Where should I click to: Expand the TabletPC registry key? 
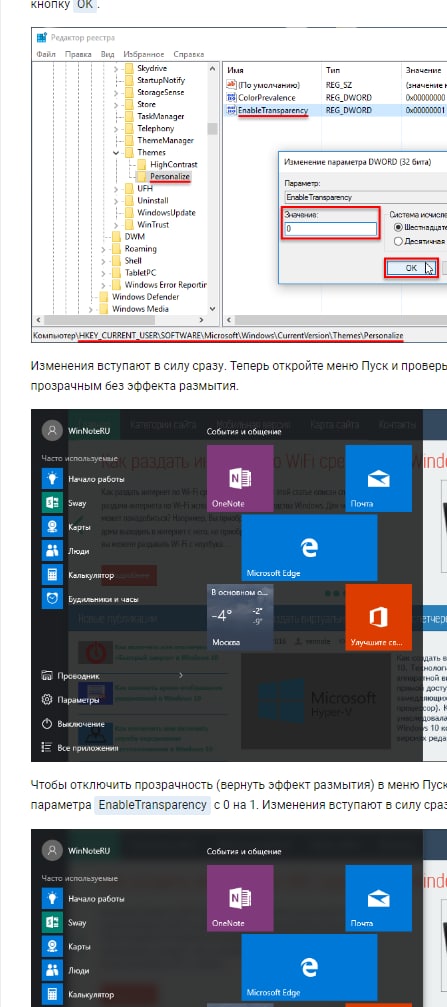pos(104,273)
